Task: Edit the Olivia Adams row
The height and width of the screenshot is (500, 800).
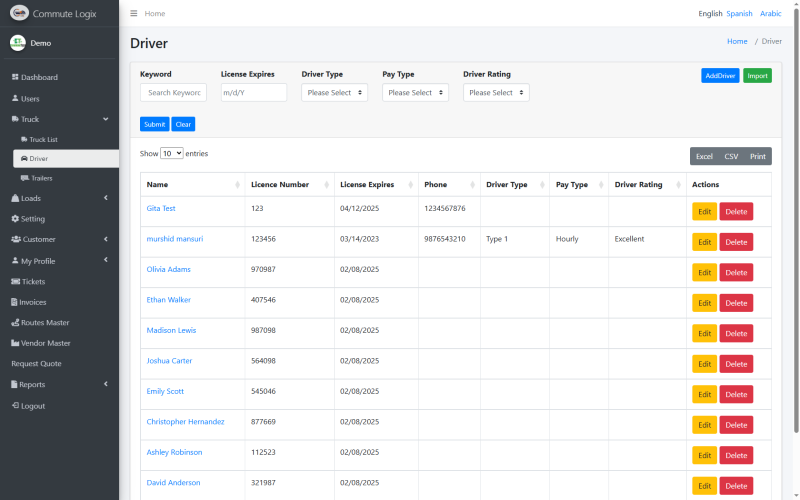Action: point(705,272)
